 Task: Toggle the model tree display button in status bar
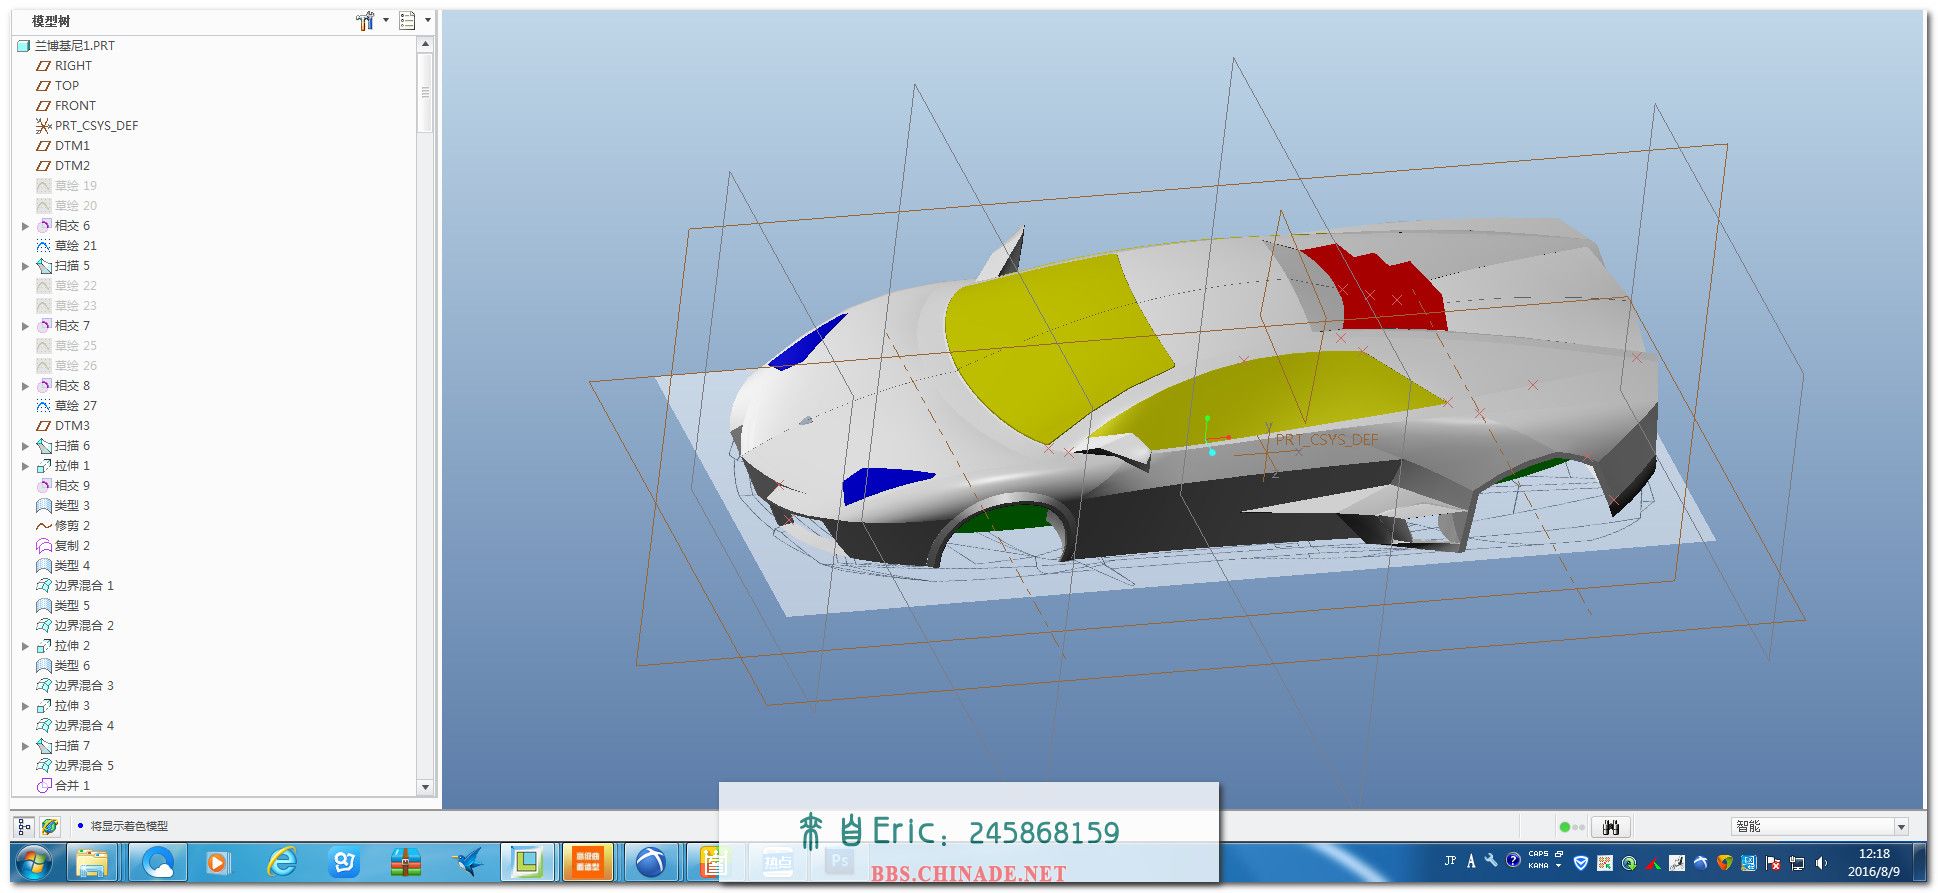click(25, 826)
